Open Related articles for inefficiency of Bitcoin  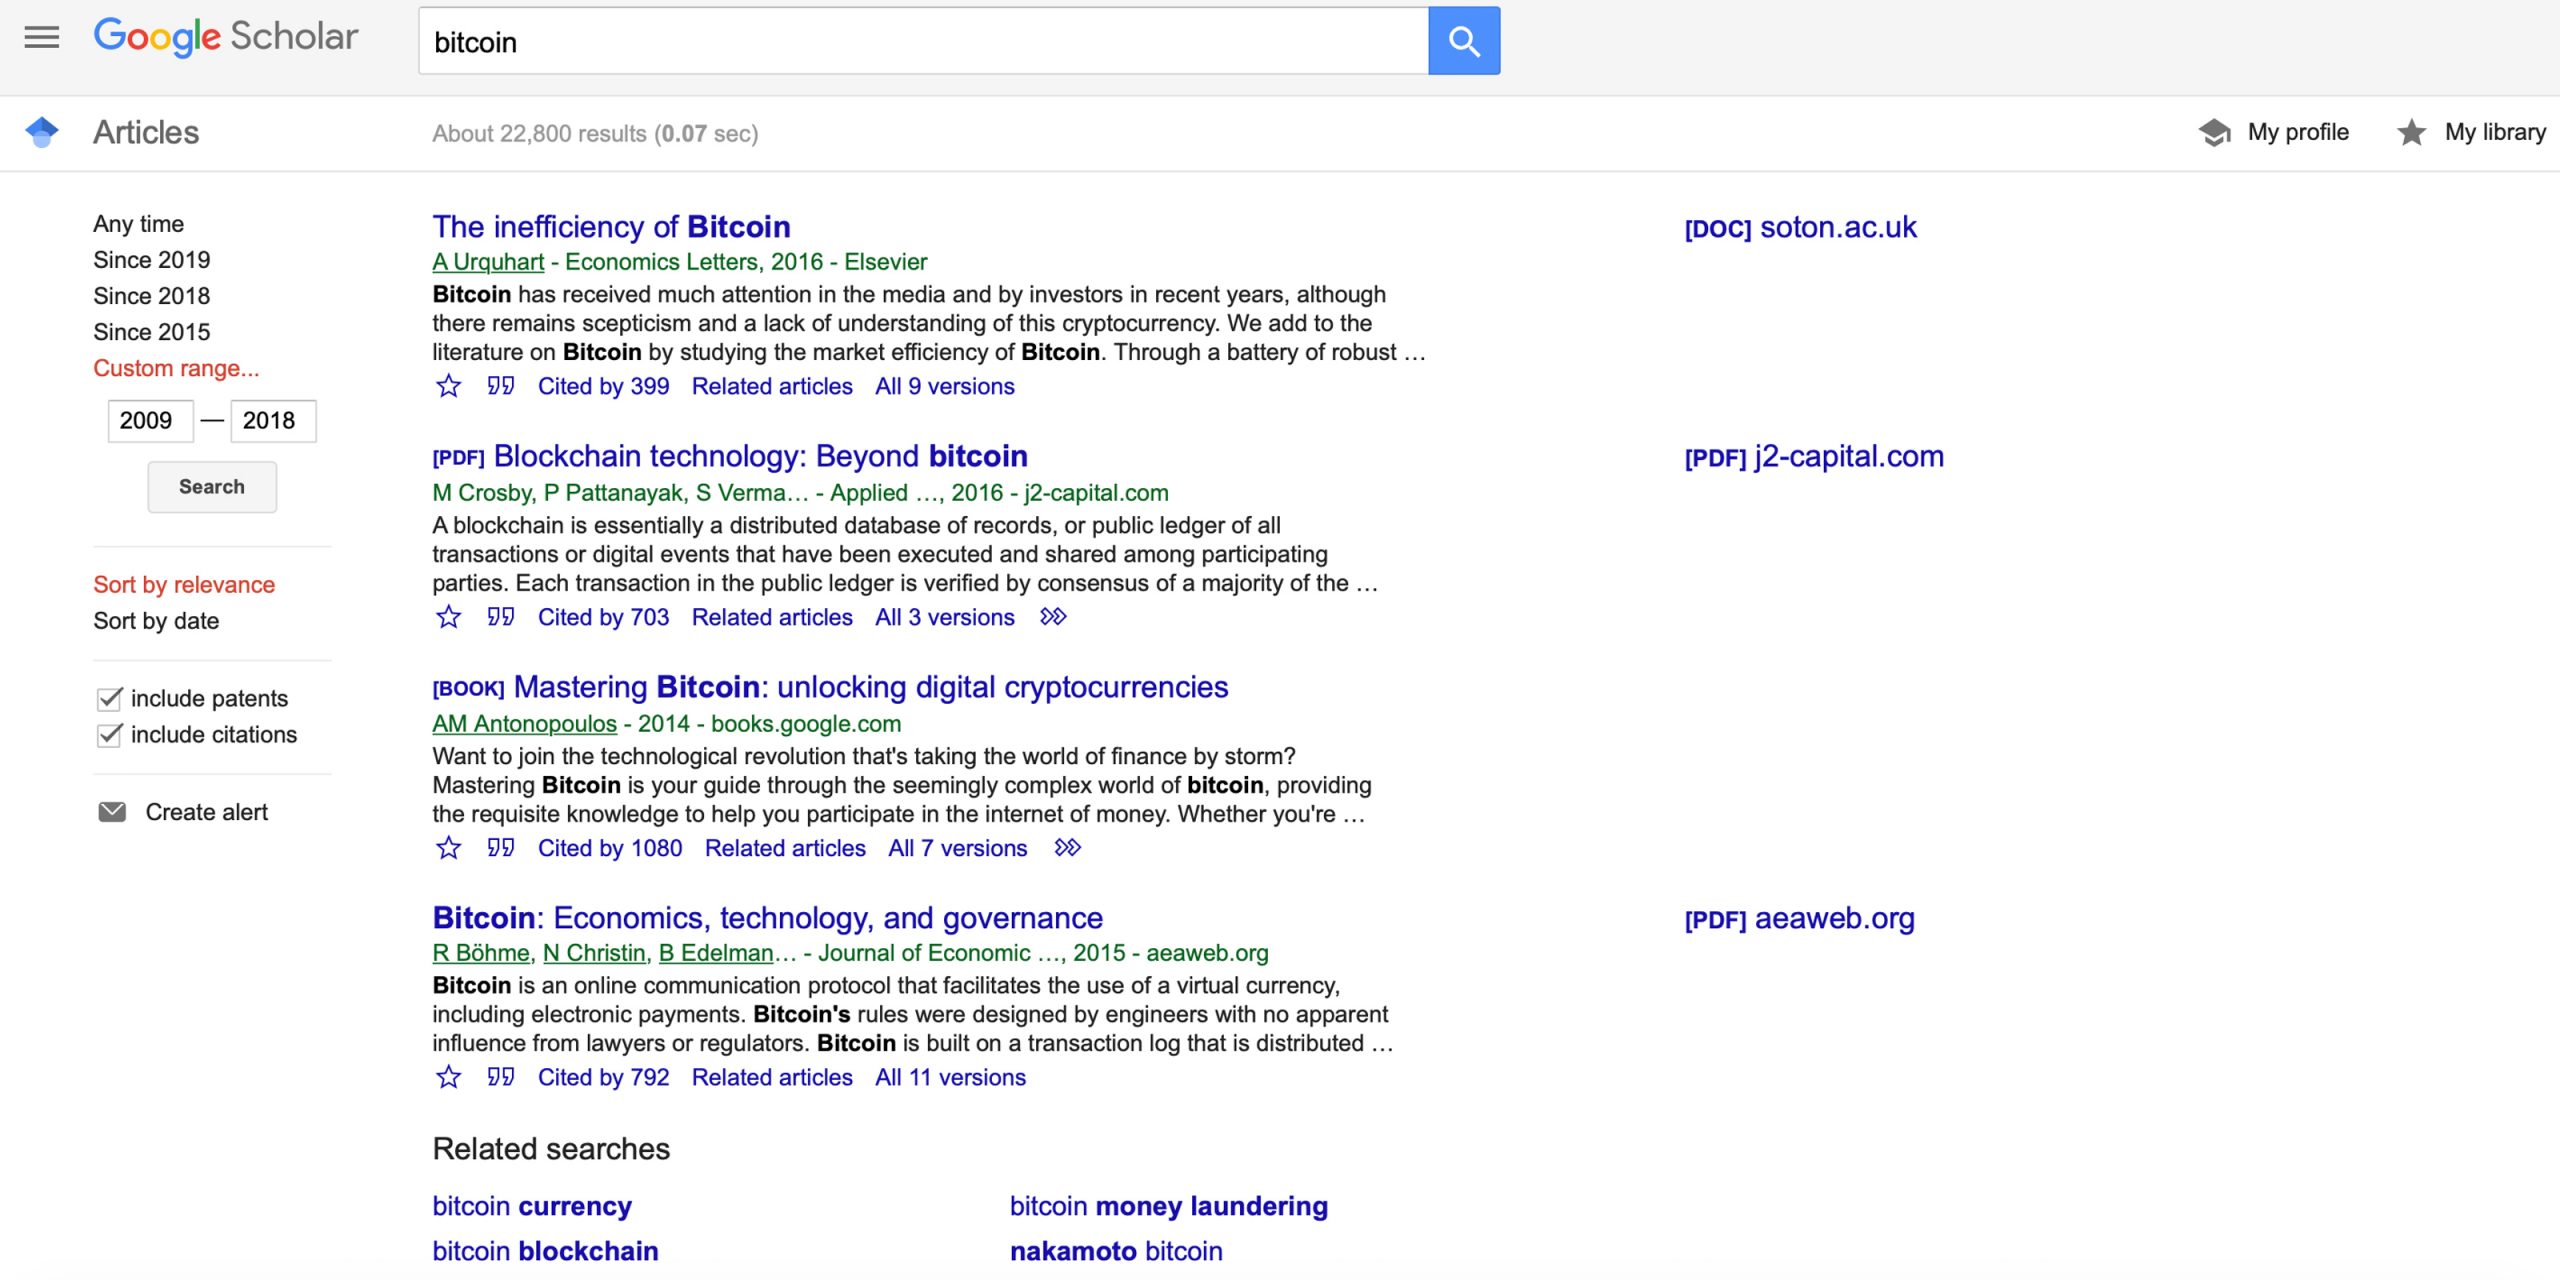772,386
